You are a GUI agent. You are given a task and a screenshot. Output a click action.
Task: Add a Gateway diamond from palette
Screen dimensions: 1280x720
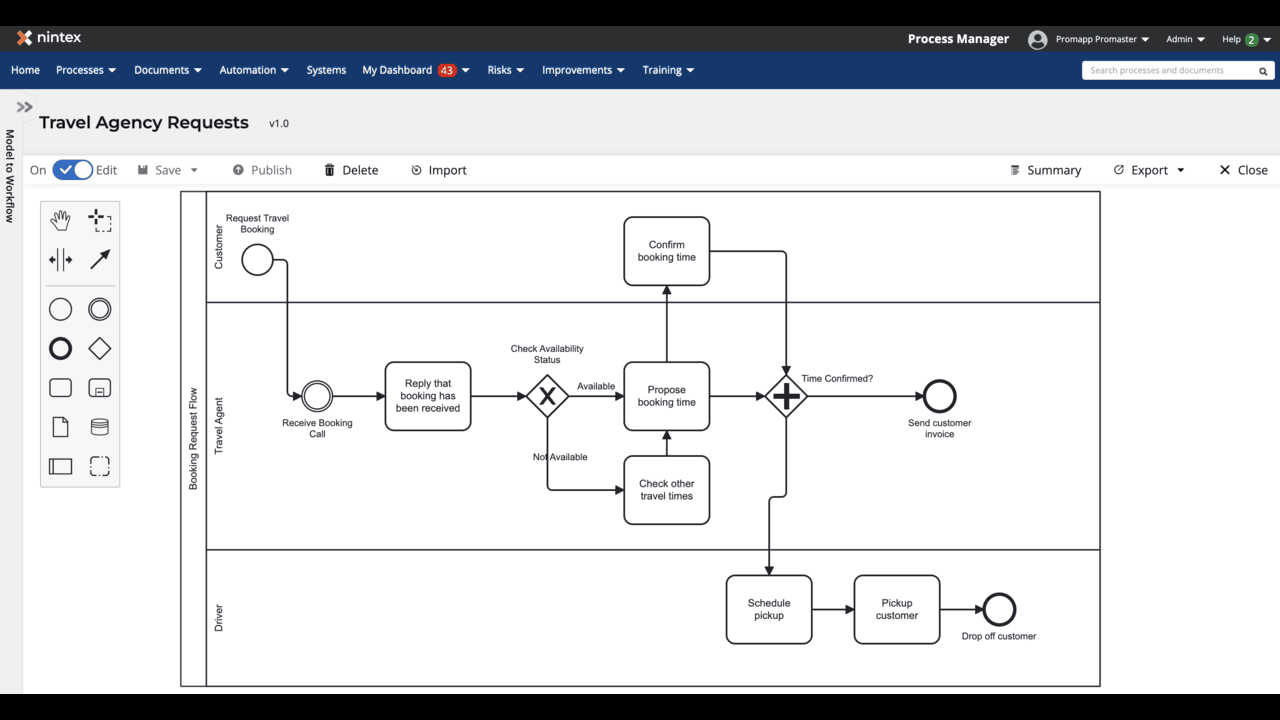coord(100,349)
